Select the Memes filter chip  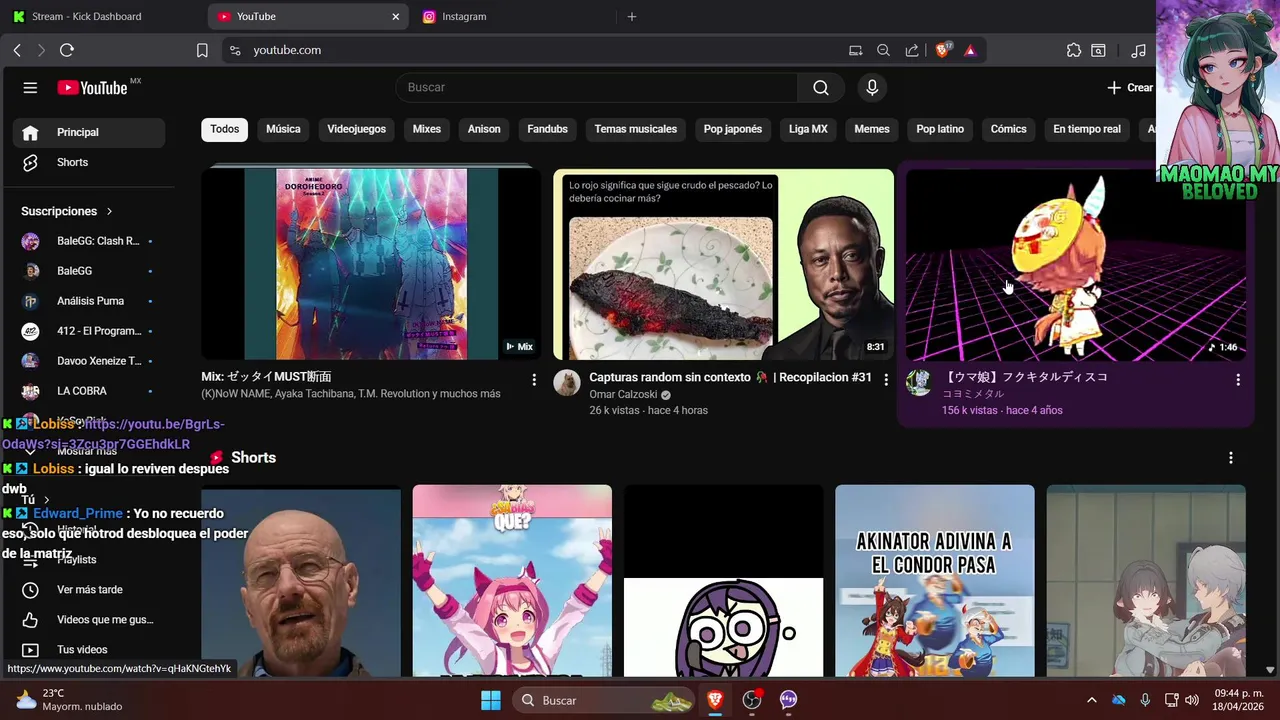pos(872,129)
